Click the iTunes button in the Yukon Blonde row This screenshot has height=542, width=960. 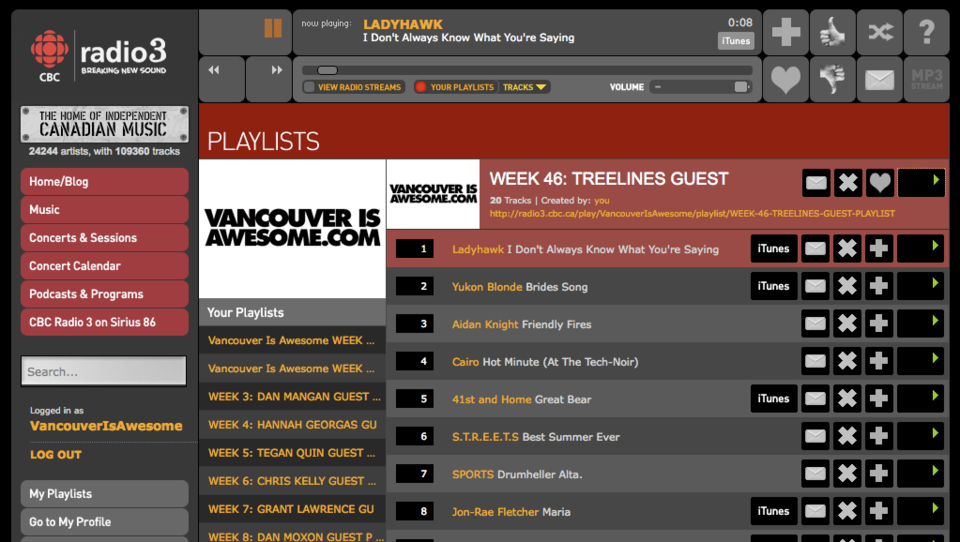[x=774, y=286]
